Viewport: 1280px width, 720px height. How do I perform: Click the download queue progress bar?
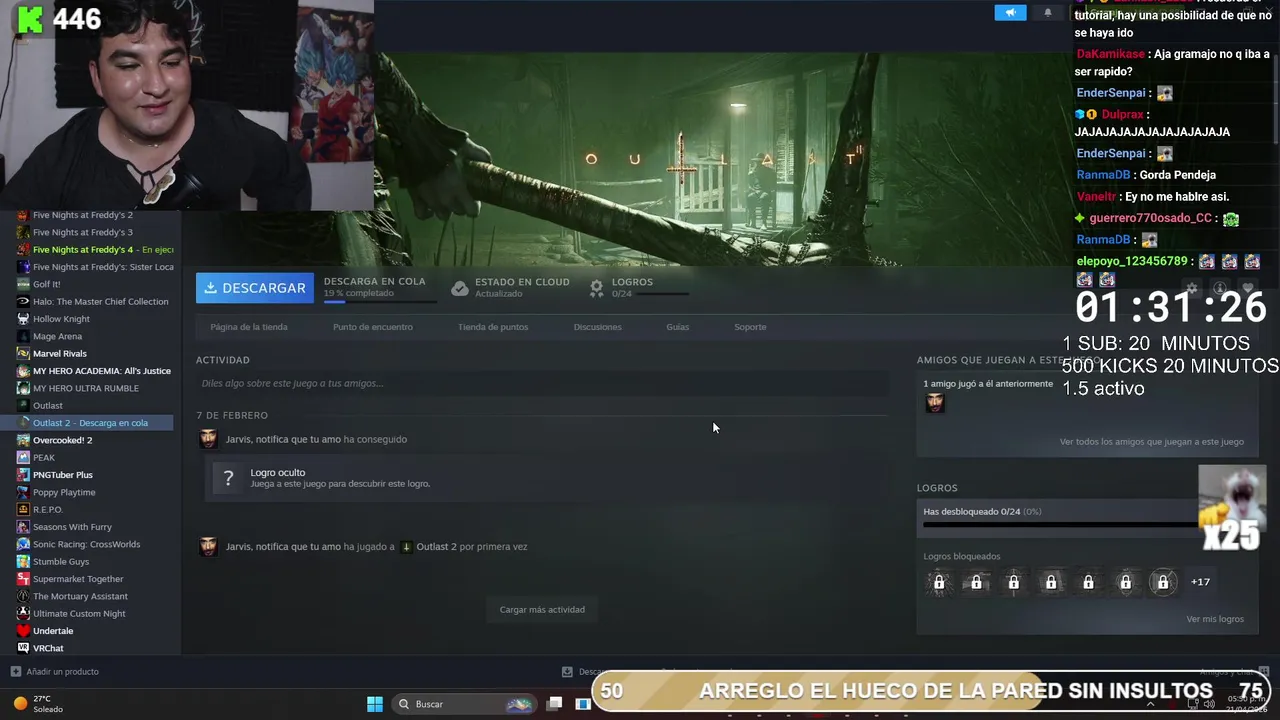(380, 301)
